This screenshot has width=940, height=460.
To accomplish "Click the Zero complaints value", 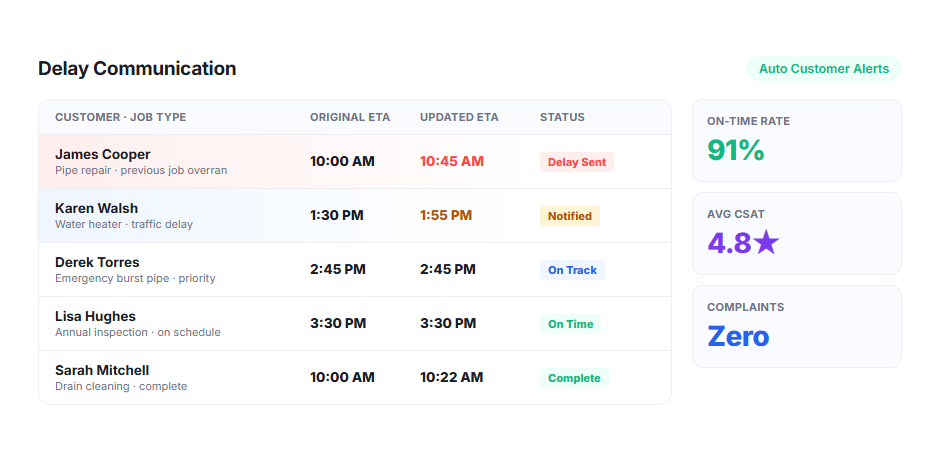I will coord(738,336).
